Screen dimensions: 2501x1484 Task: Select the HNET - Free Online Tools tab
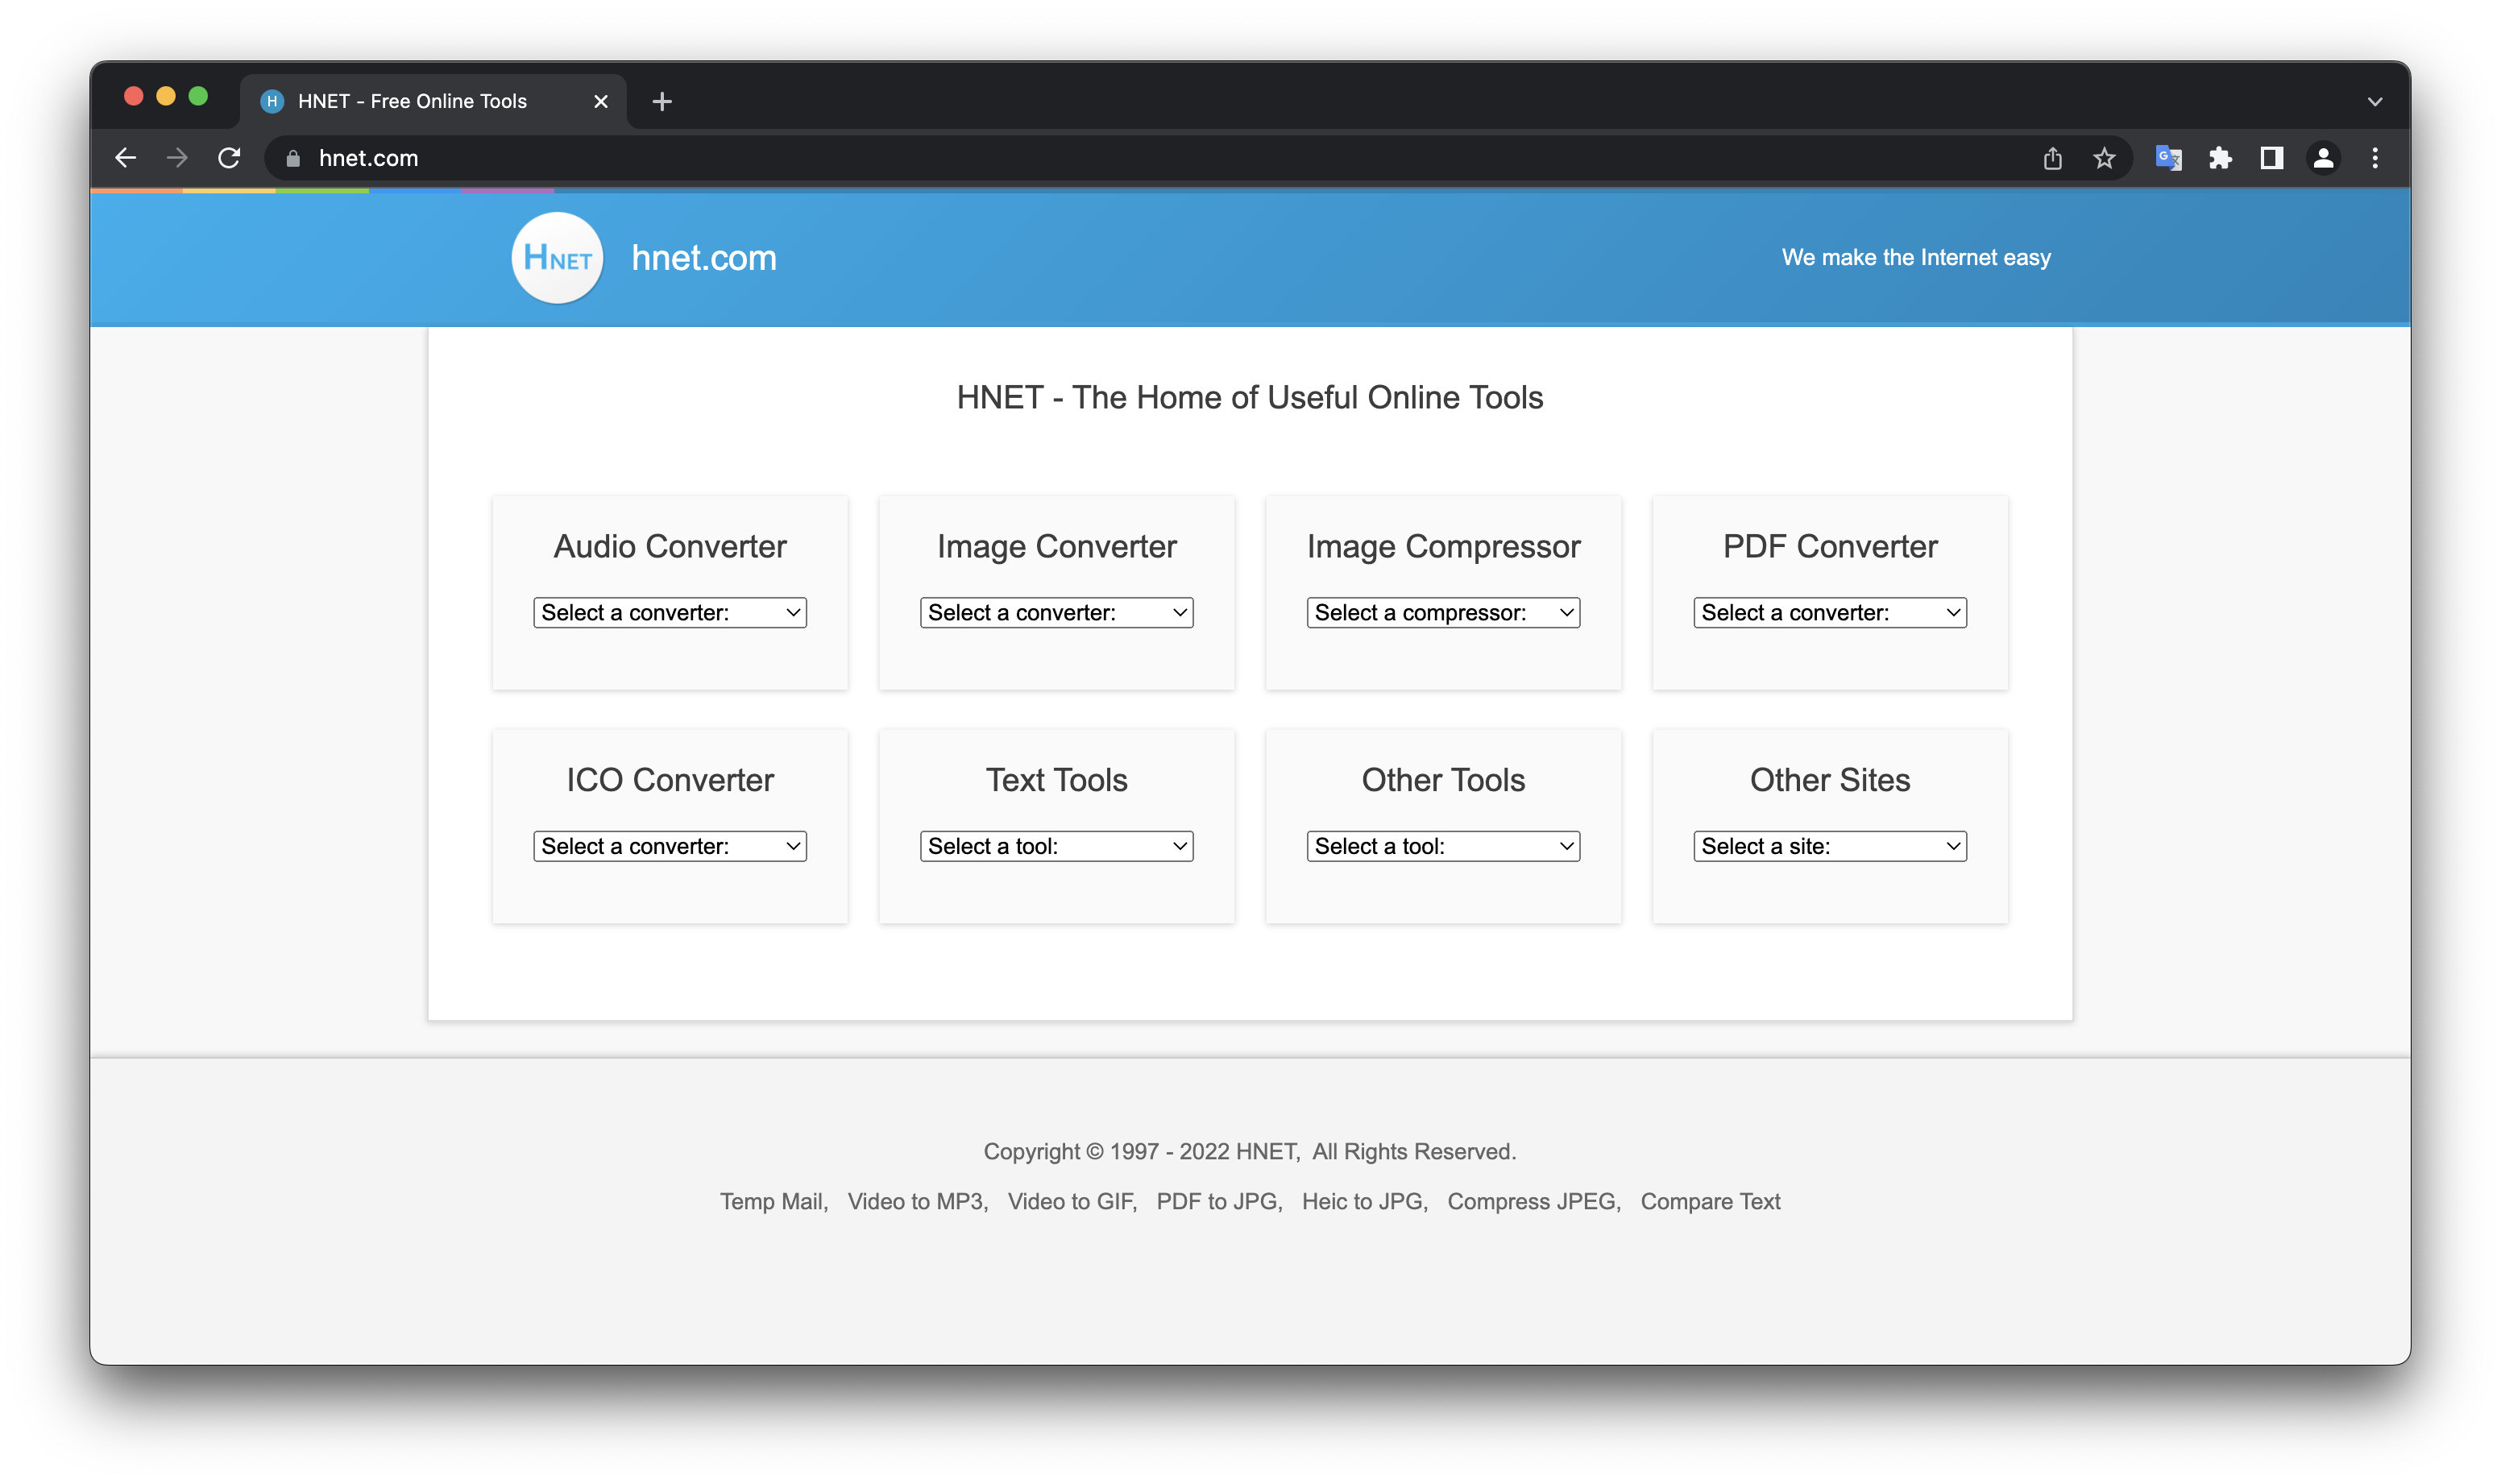[412, 101]
